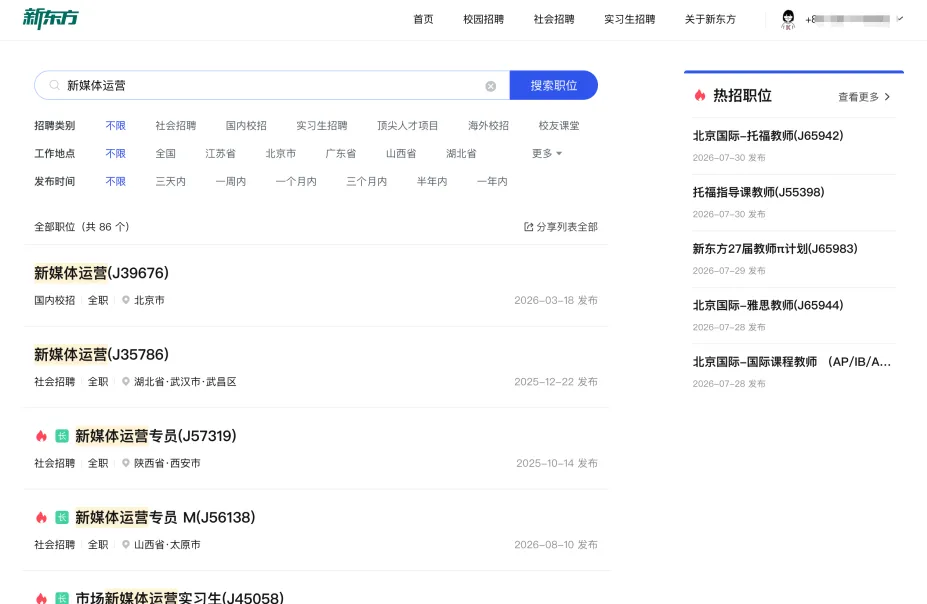927x604 pixels.
Task: Click the location pin for 湖北省·武汉市·武昌区
Action: 125,382
